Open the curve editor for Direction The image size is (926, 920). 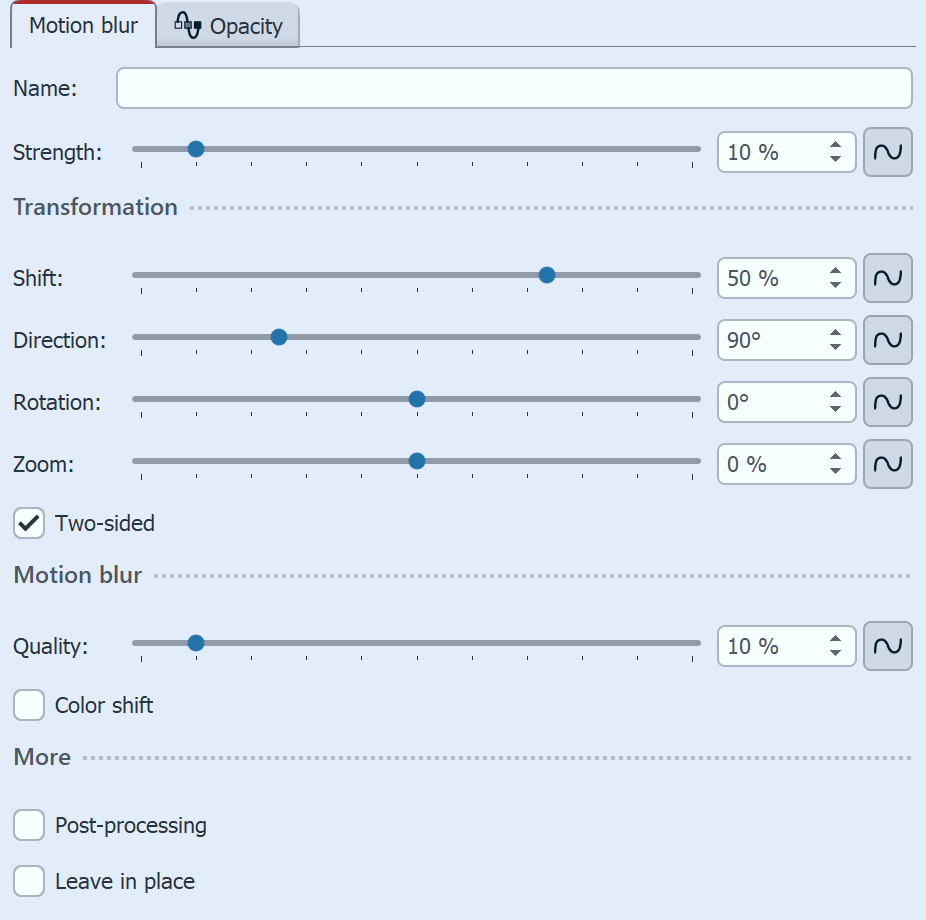(x=887, y=340)
